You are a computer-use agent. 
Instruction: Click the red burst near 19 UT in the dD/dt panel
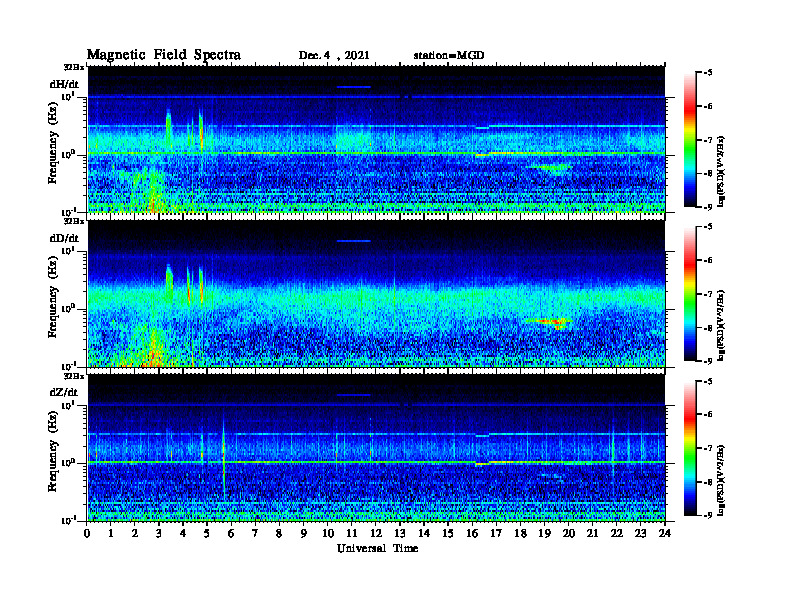[550, 321]
